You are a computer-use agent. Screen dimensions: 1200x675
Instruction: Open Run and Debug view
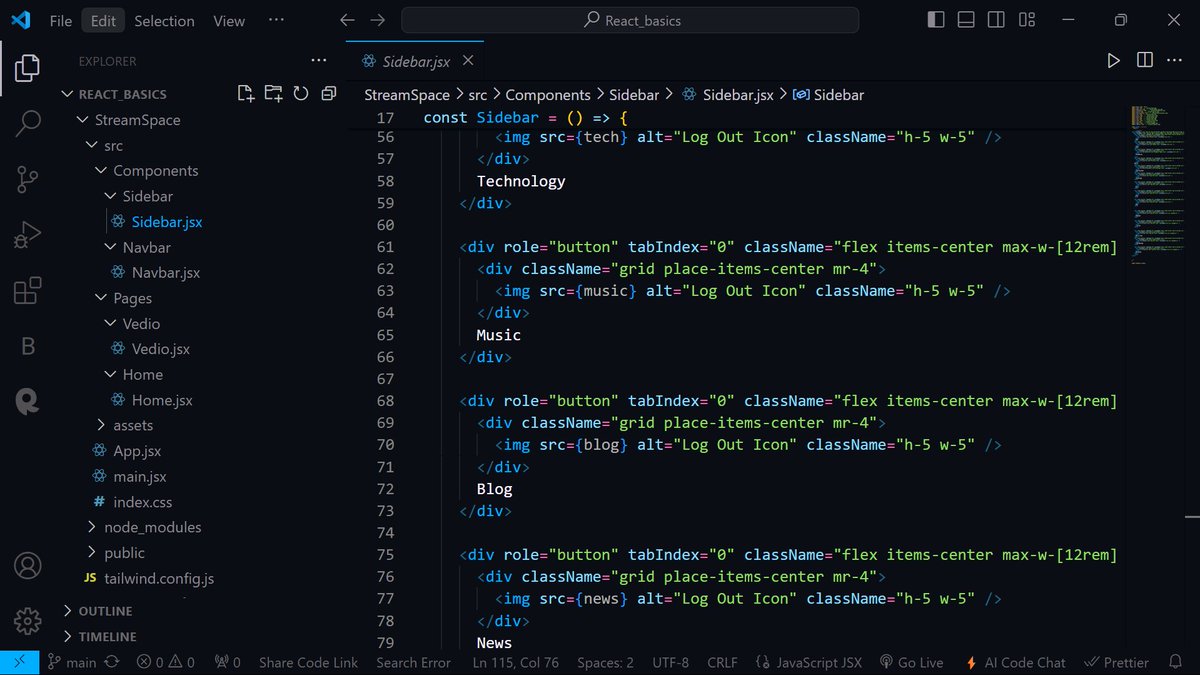27,236
